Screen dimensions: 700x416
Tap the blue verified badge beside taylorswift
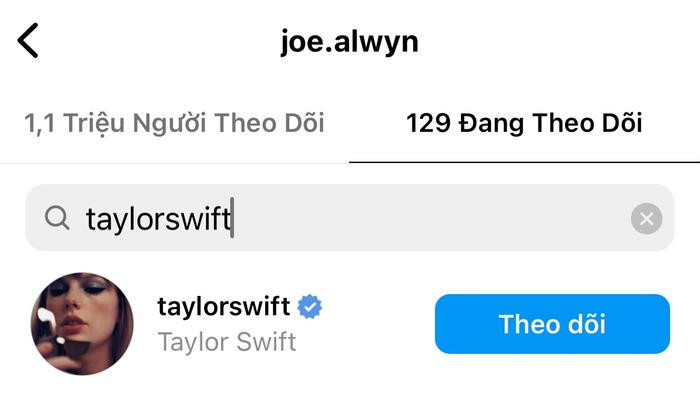310,307
